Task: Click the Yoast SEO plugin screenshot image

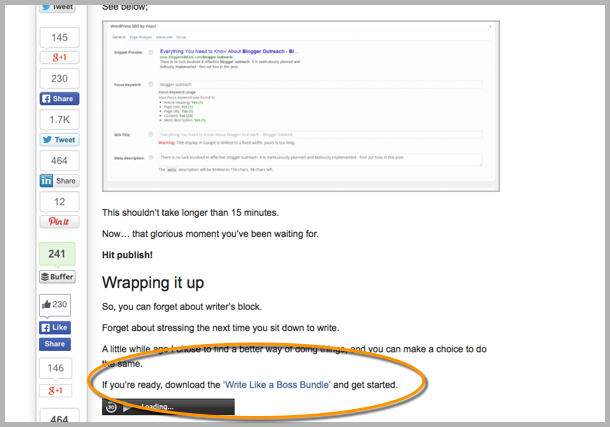Action: (x=301, y=106)
